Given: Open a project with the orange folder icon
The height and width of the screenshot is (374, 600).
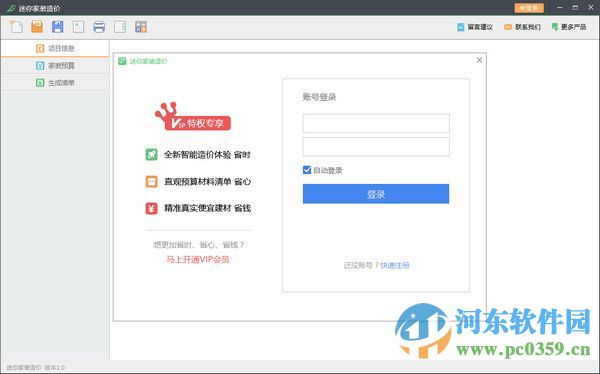Looking at the screenshot, I should click(x=37, y=26).
